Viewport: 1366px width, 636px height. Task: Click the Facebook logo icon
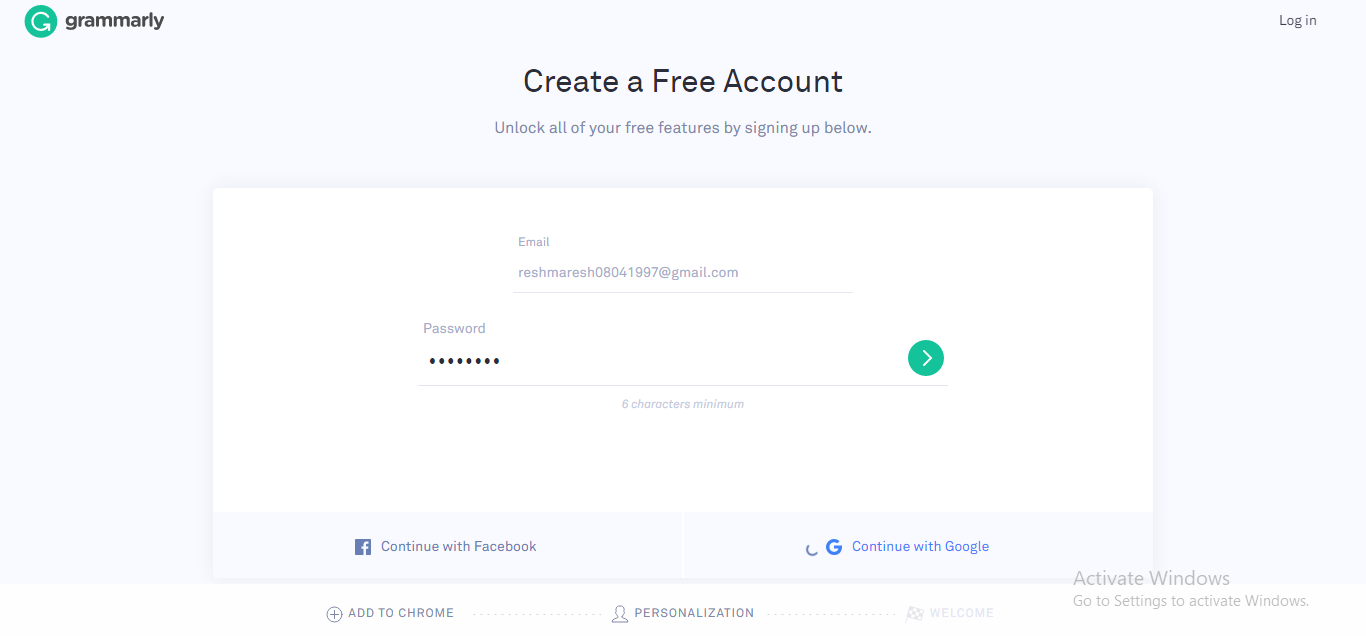pyautogui.click(x=363, y=547)
